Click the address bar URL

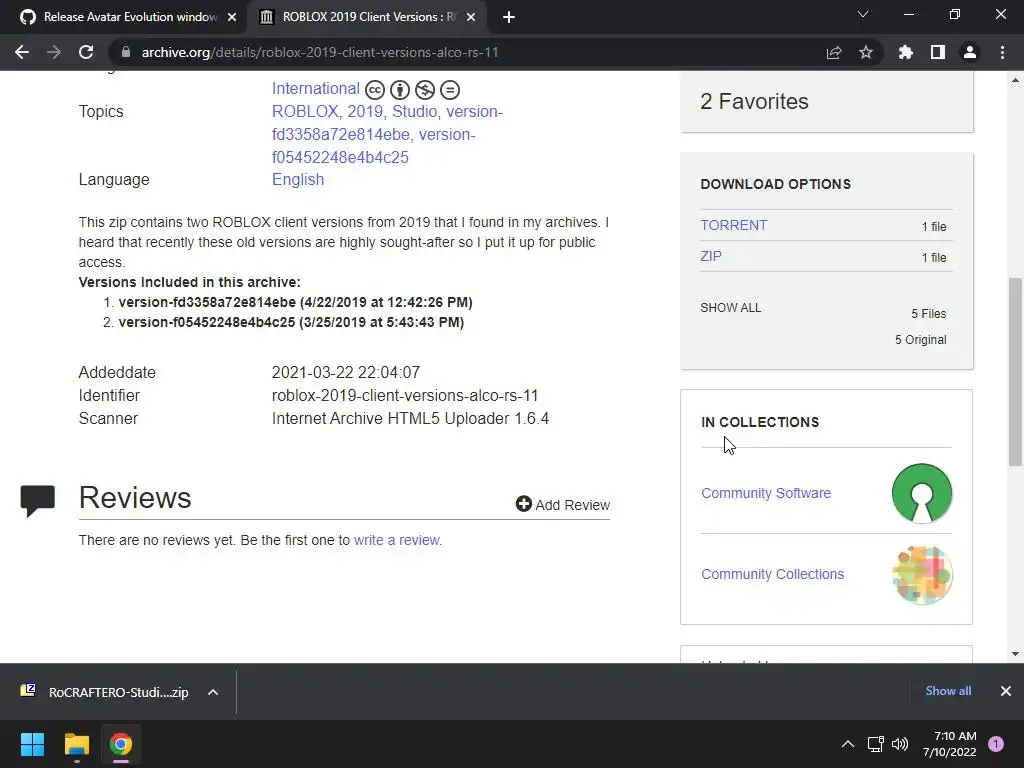[320, 52]
